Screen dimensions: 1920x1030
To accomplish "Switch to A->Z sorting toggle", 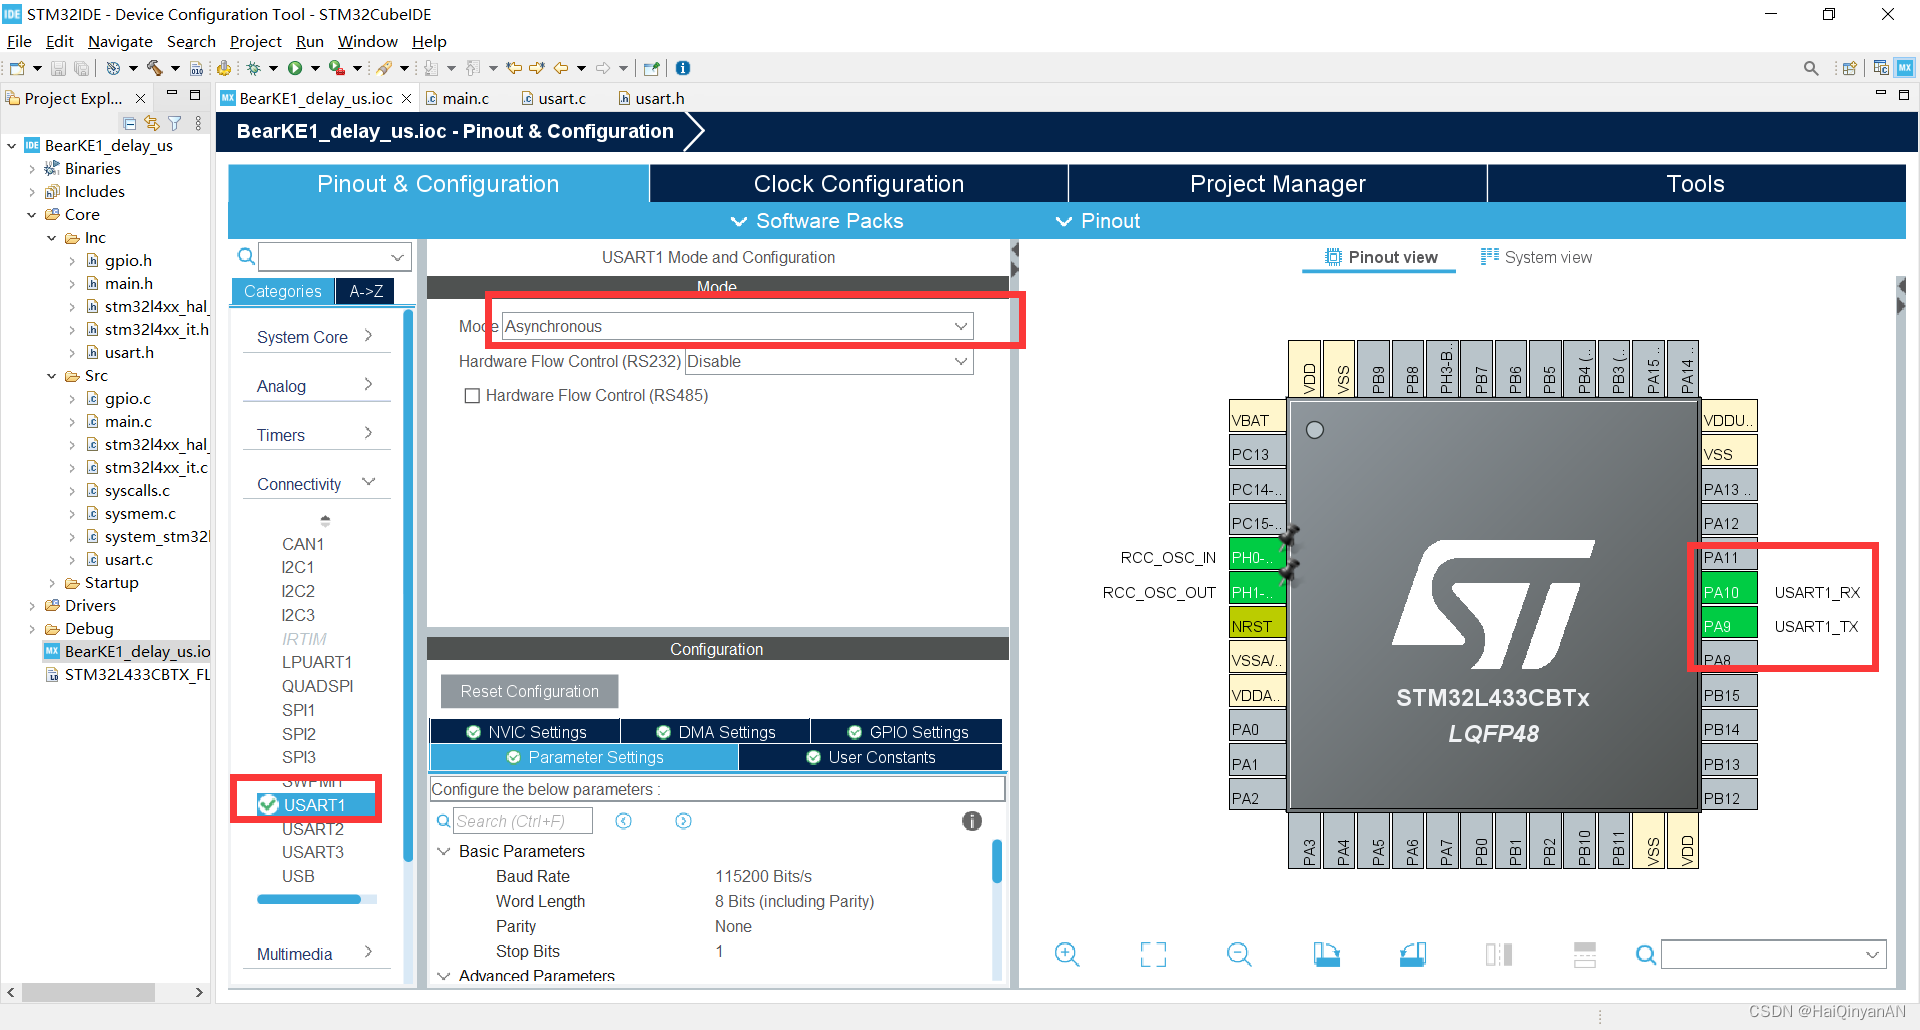I will 366,291.
